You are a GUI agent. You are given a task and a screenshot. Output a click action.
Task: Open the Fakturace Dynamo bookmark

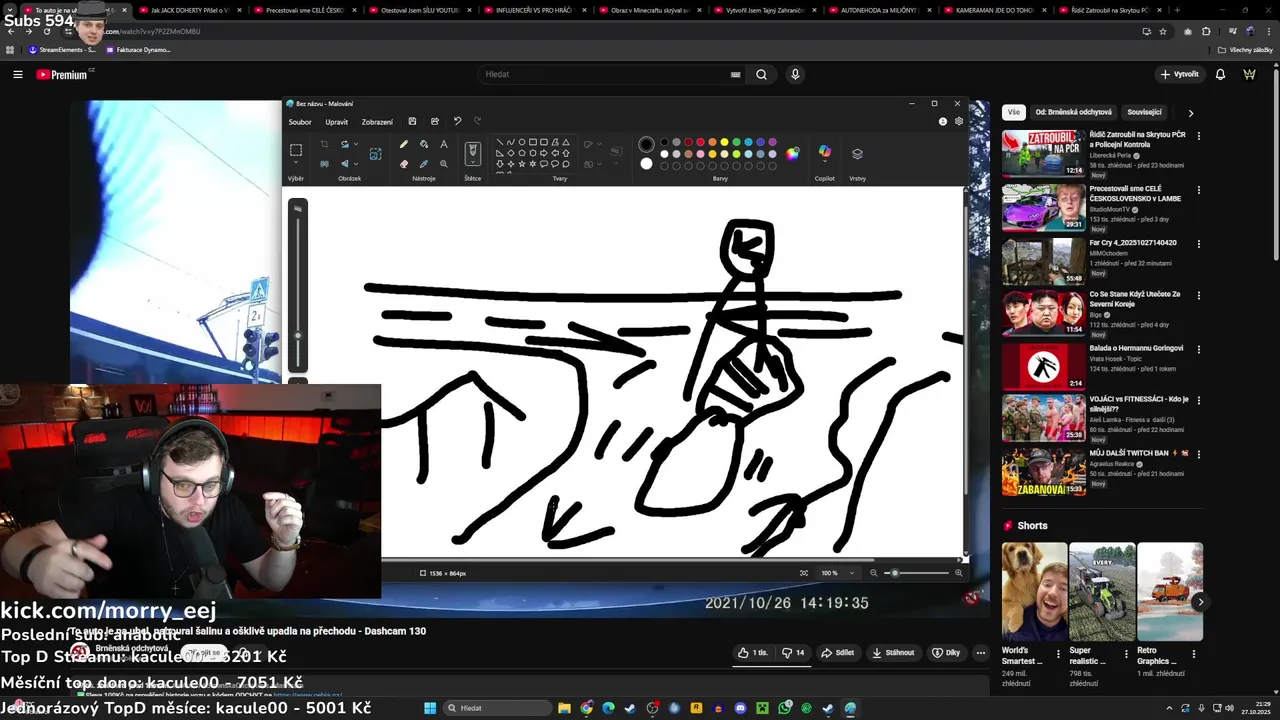tap(137, 49)
